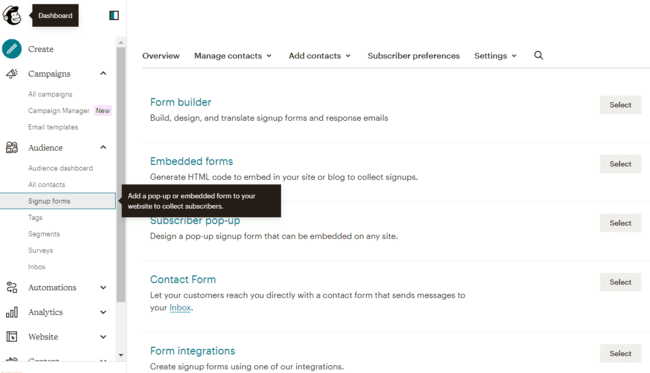Open Surveys in the sidebar
The image size is (650, 373).
pos(40,250)
